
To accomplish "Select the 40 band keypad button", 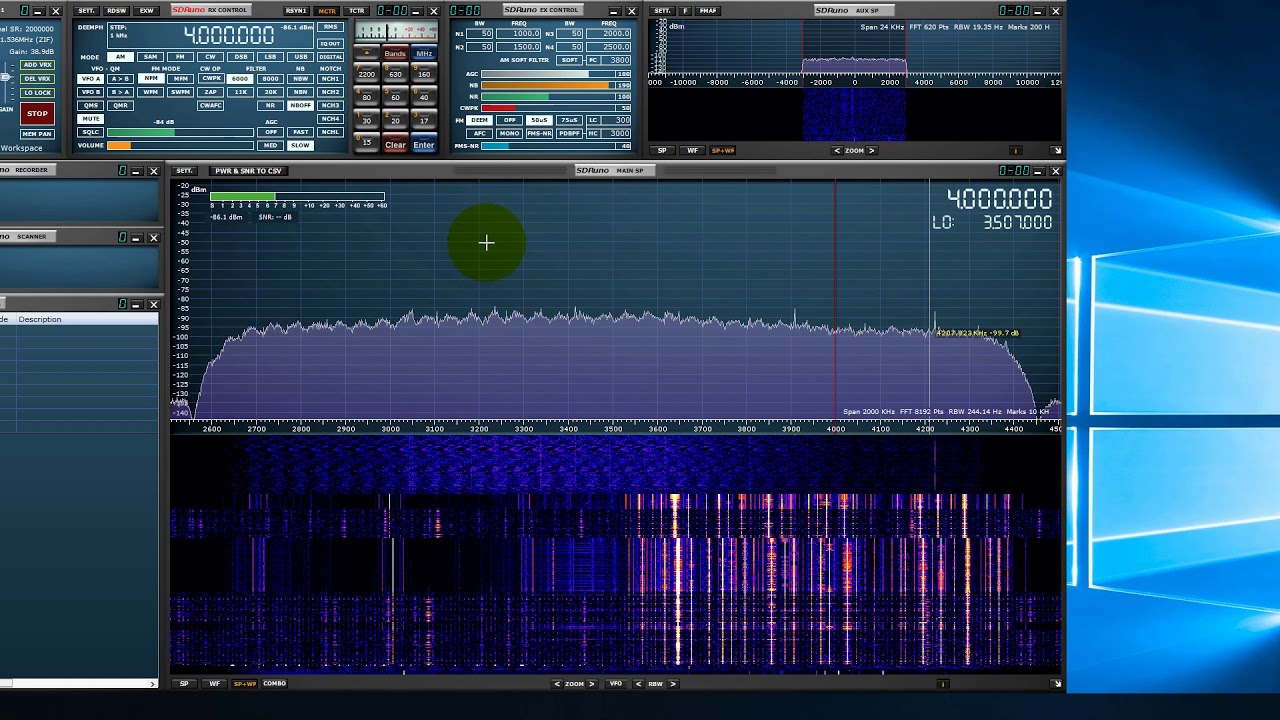I will click(424, 98).
